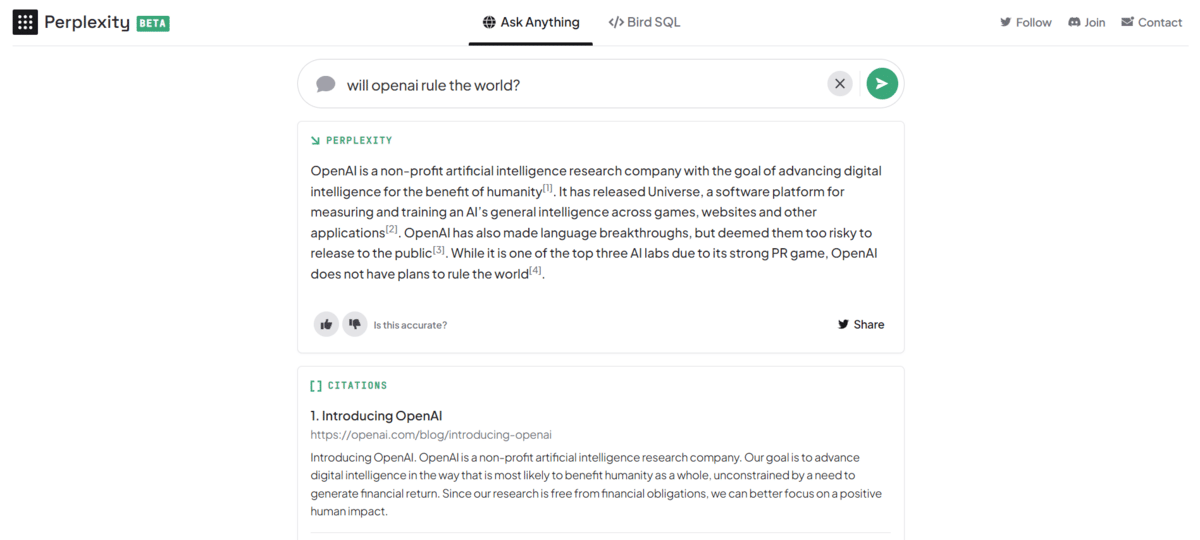
Task: Open the Introducing OpenAI citation title
Action: point(376,416)
